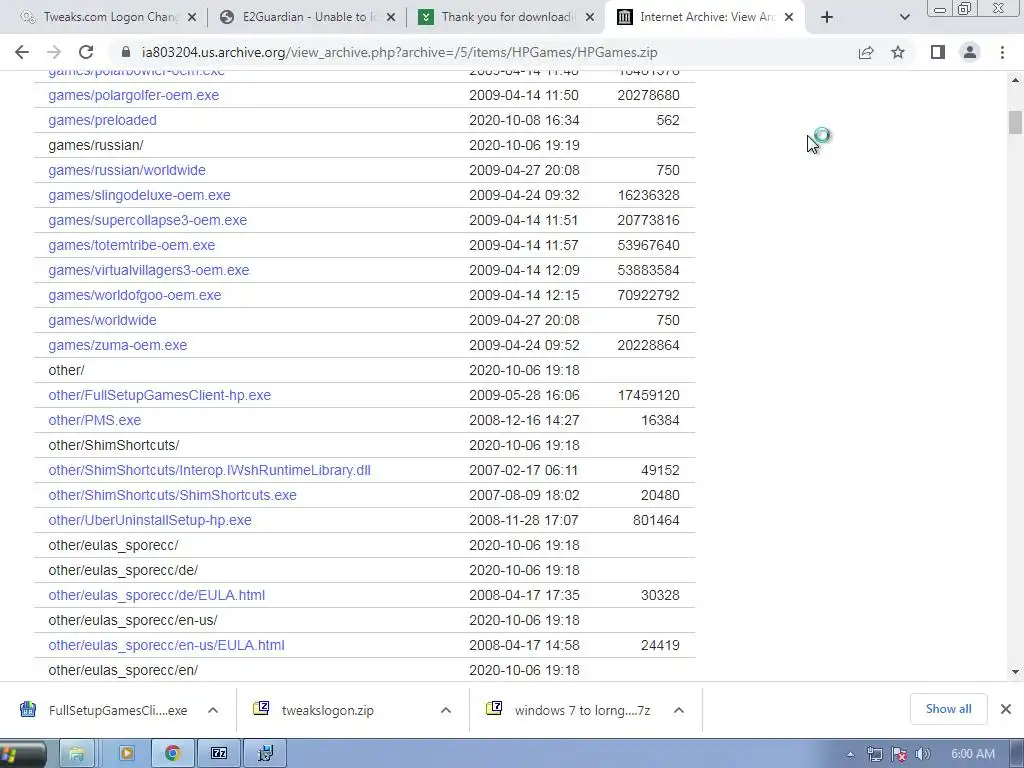
Task: Open Windows Explorer from taskbar
Action: 77,754
